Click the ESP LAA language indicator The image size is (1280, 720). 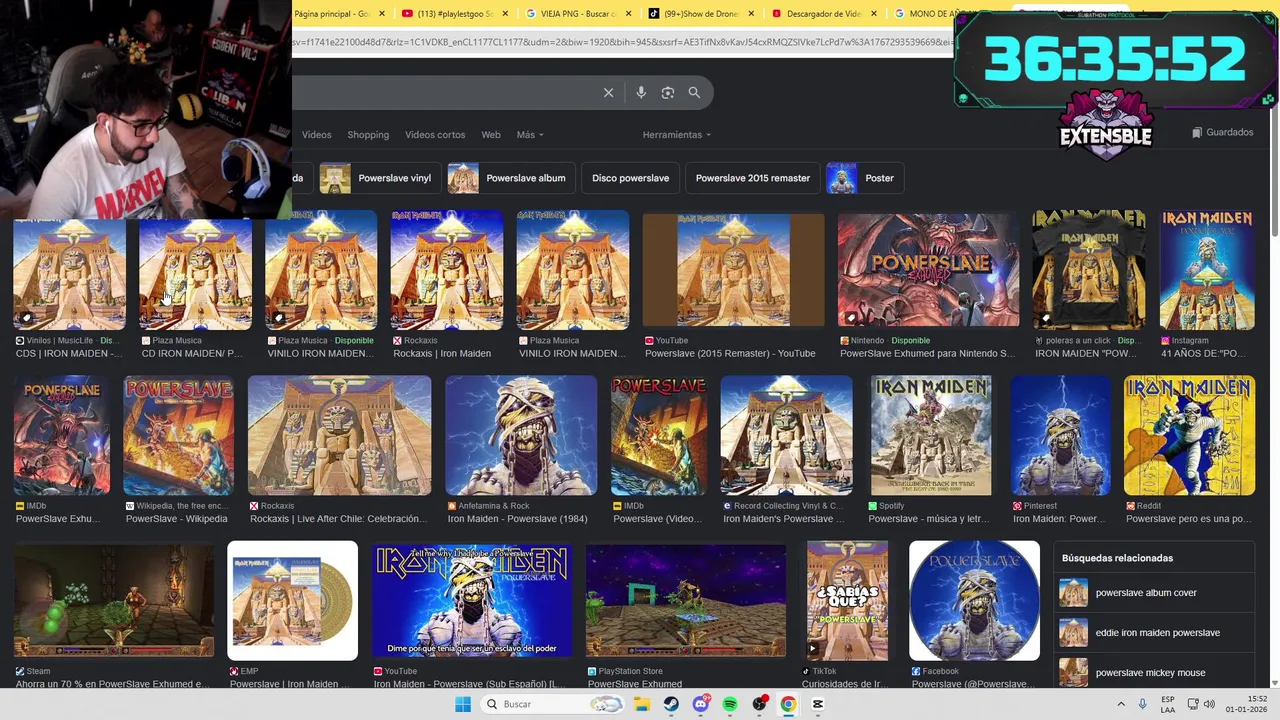pyautogui.click(x=1168, y=704)
